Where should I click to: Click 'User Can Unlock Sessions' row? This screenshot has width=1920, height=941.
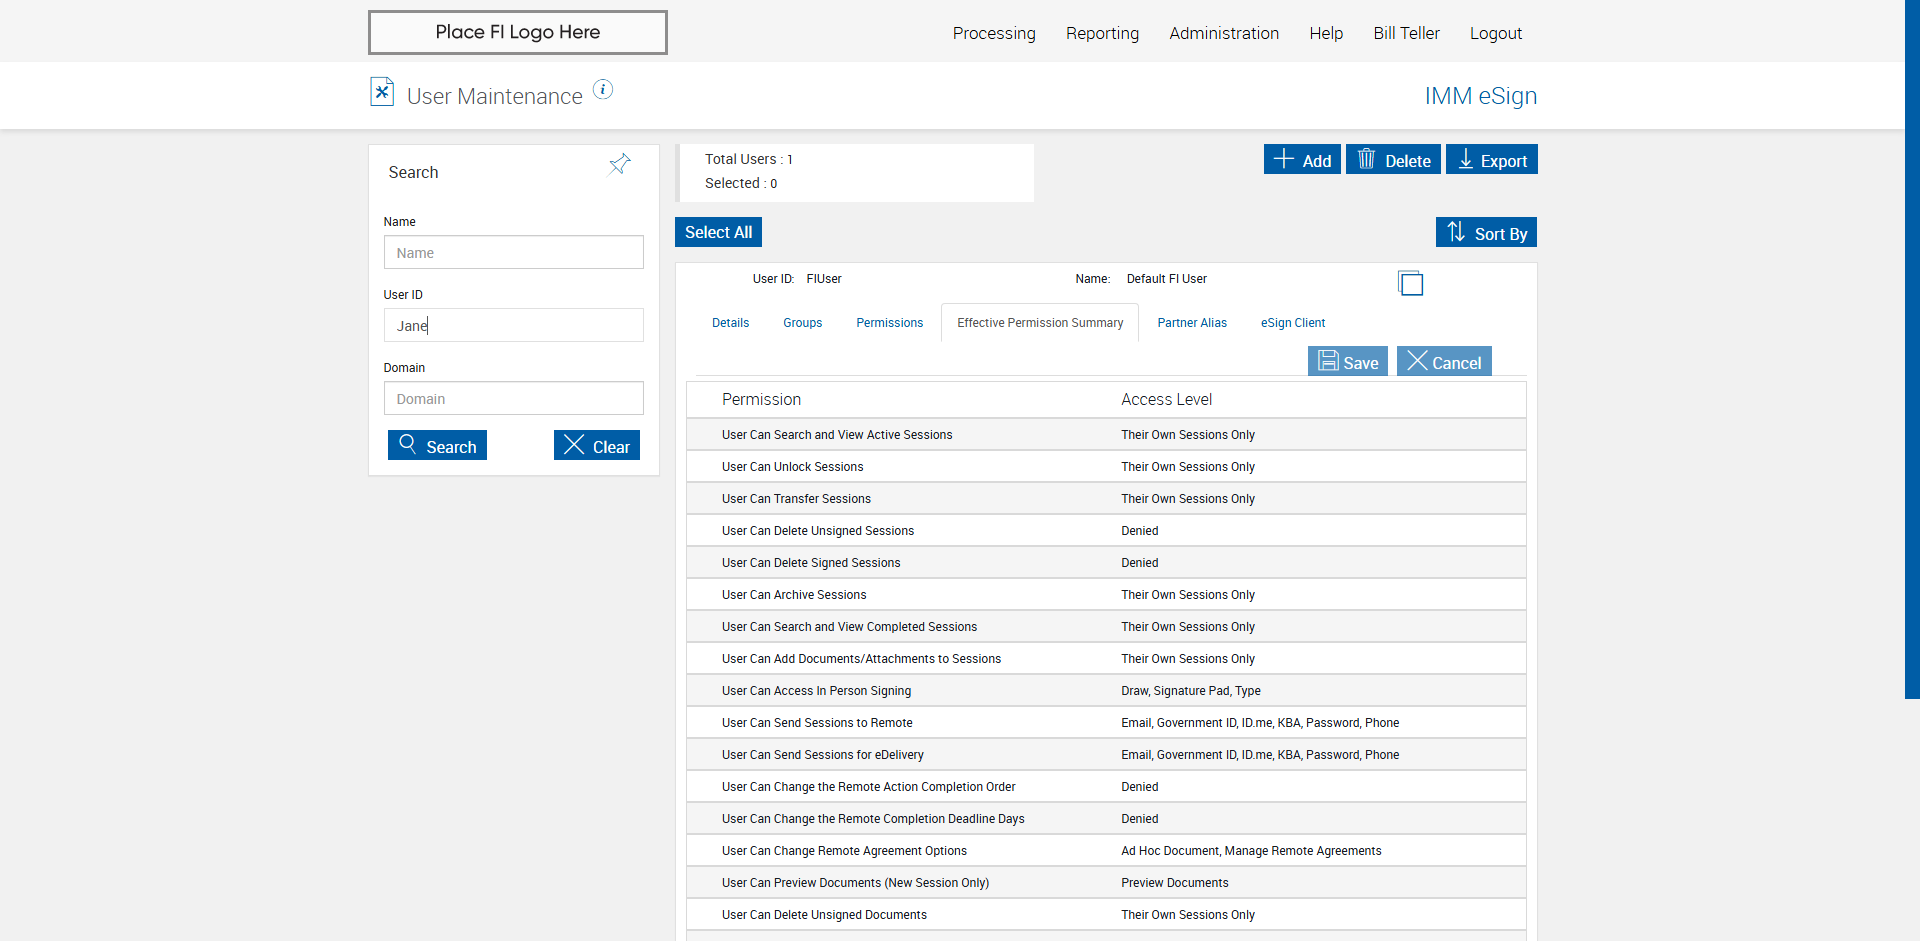tap(1106, 467)
